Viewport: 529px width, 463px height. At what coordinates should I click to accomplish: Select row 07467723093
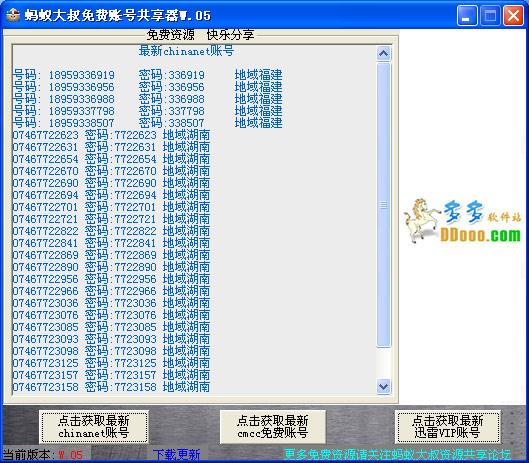(x=111, y=339)
